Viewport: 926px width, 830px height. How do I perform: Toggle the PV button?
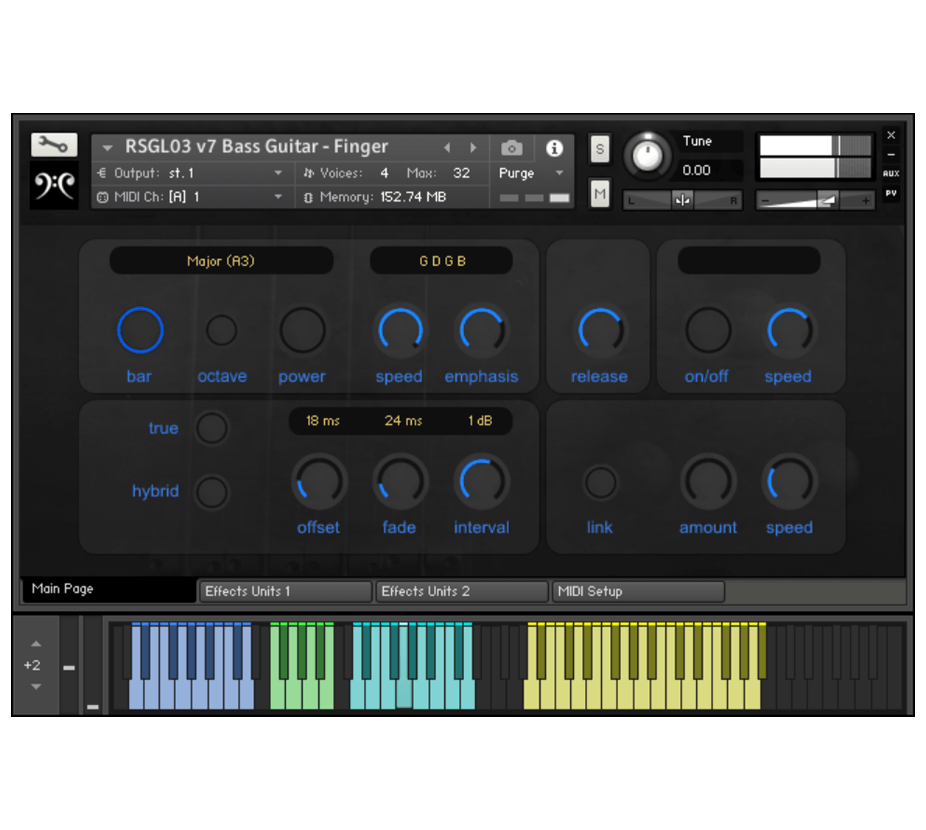tap(891, 193)
